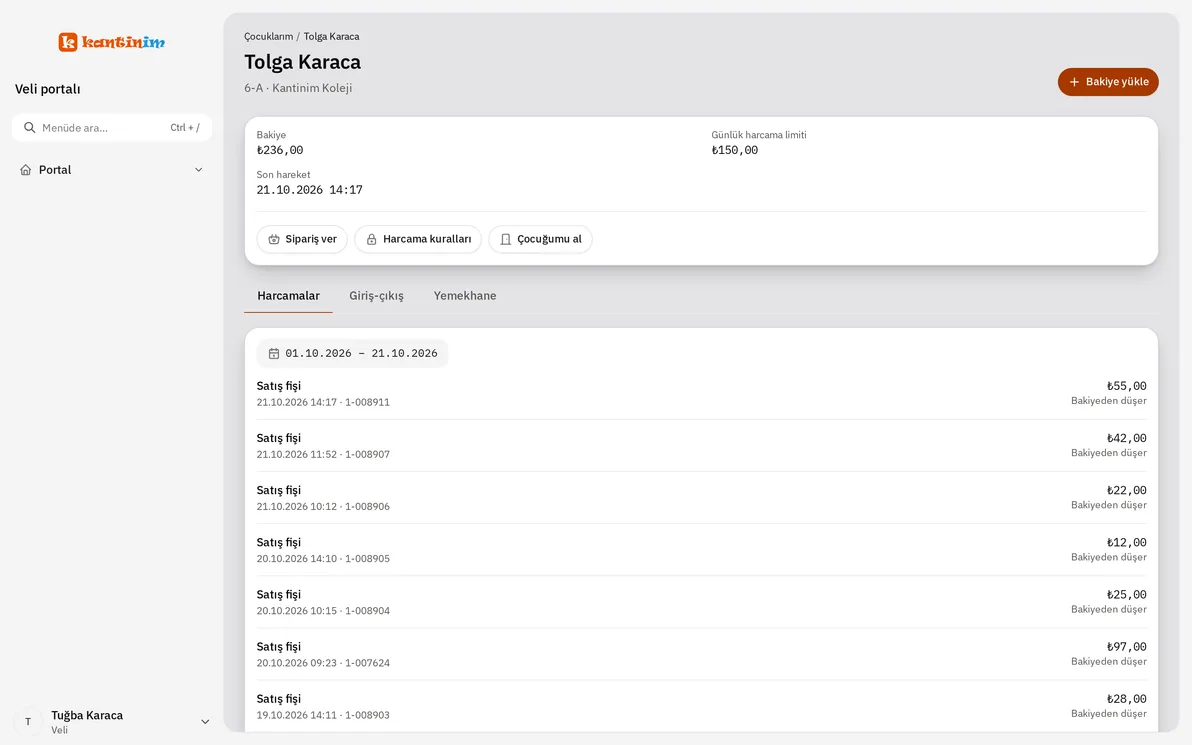Open sales receipt 1-008911 for ₺55,00
The width and height of the screenshot is (1192, 745).
pyautogui.click(x=701, y=394)
